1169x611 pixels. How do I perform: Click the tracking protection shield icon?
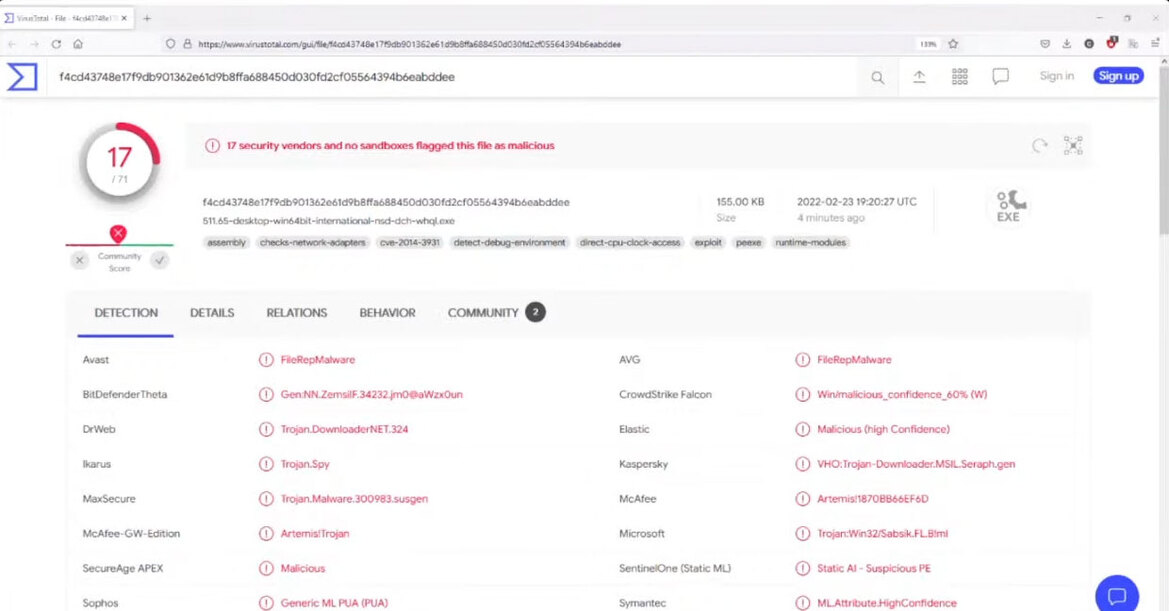[171, 44]
